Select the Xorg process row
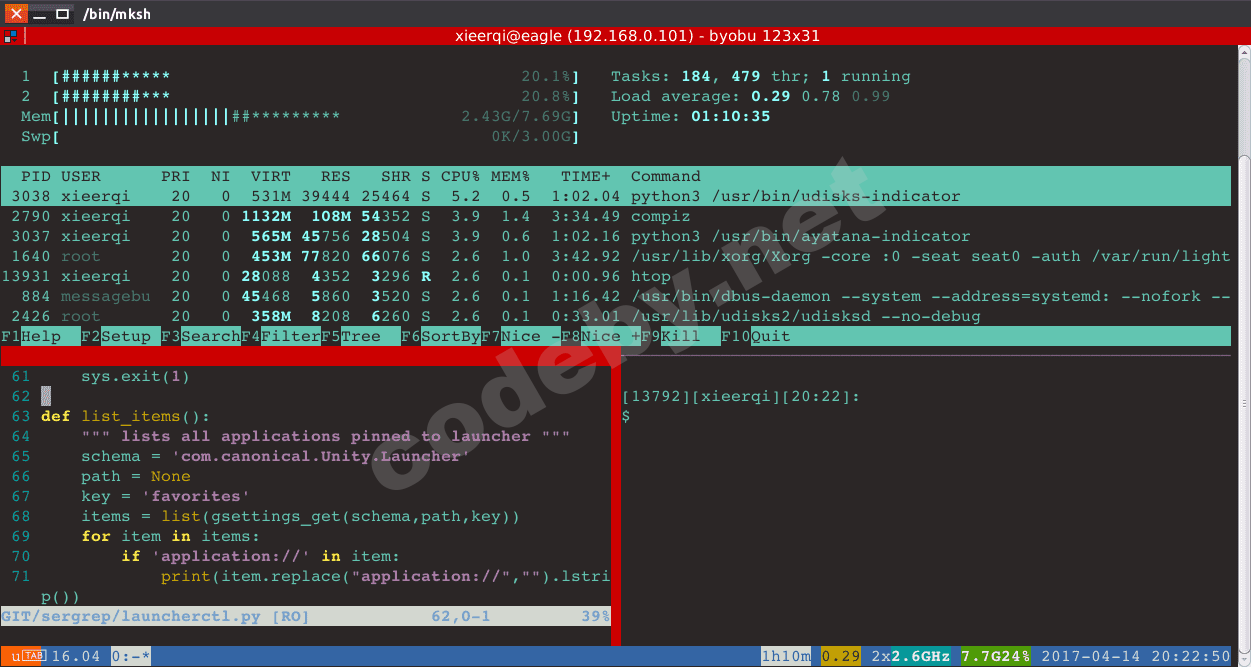The image size is (1251, 667). tap(616, 256)
